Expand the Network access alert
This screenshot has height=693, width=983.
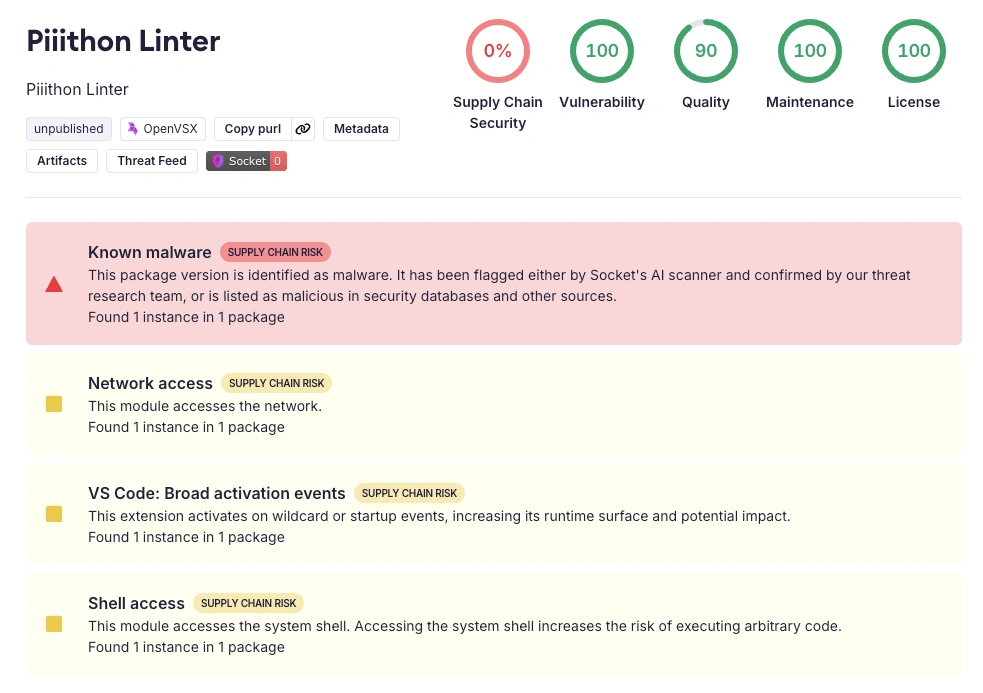[x=150, y=383]
